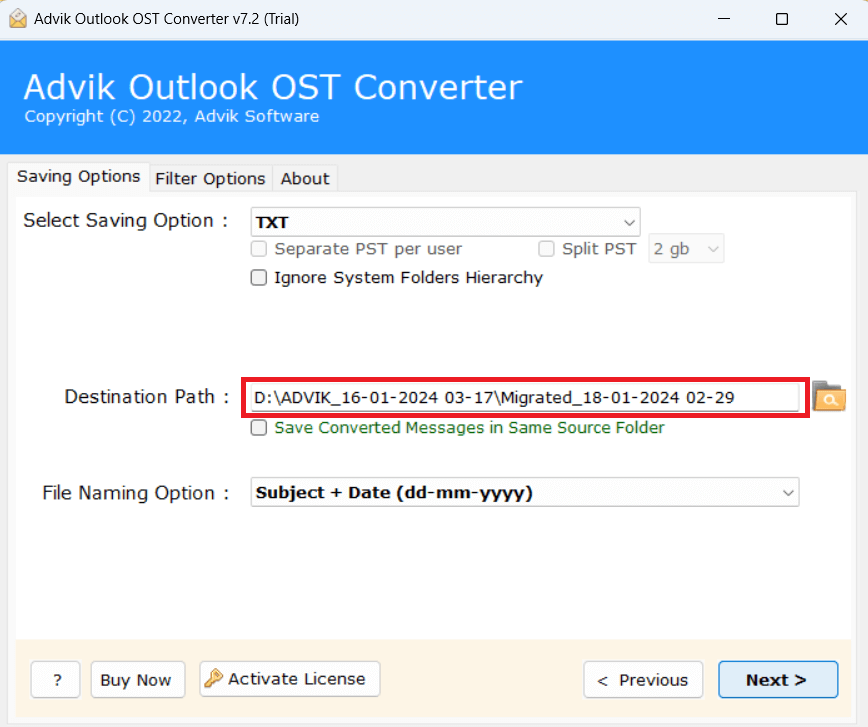Toggle Ignore System Folders Hierarchy checkbox
The height and width of the screenshot is (727, 868).
[259, 277]
